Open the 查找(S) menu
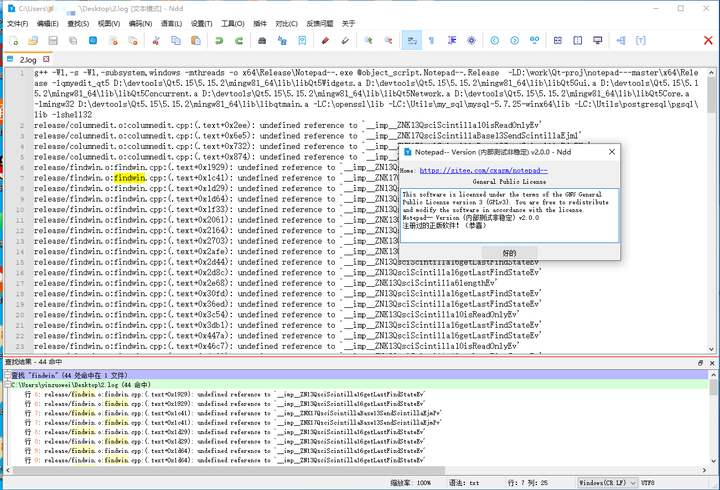 pyautogui.click(x=78, y=23)
